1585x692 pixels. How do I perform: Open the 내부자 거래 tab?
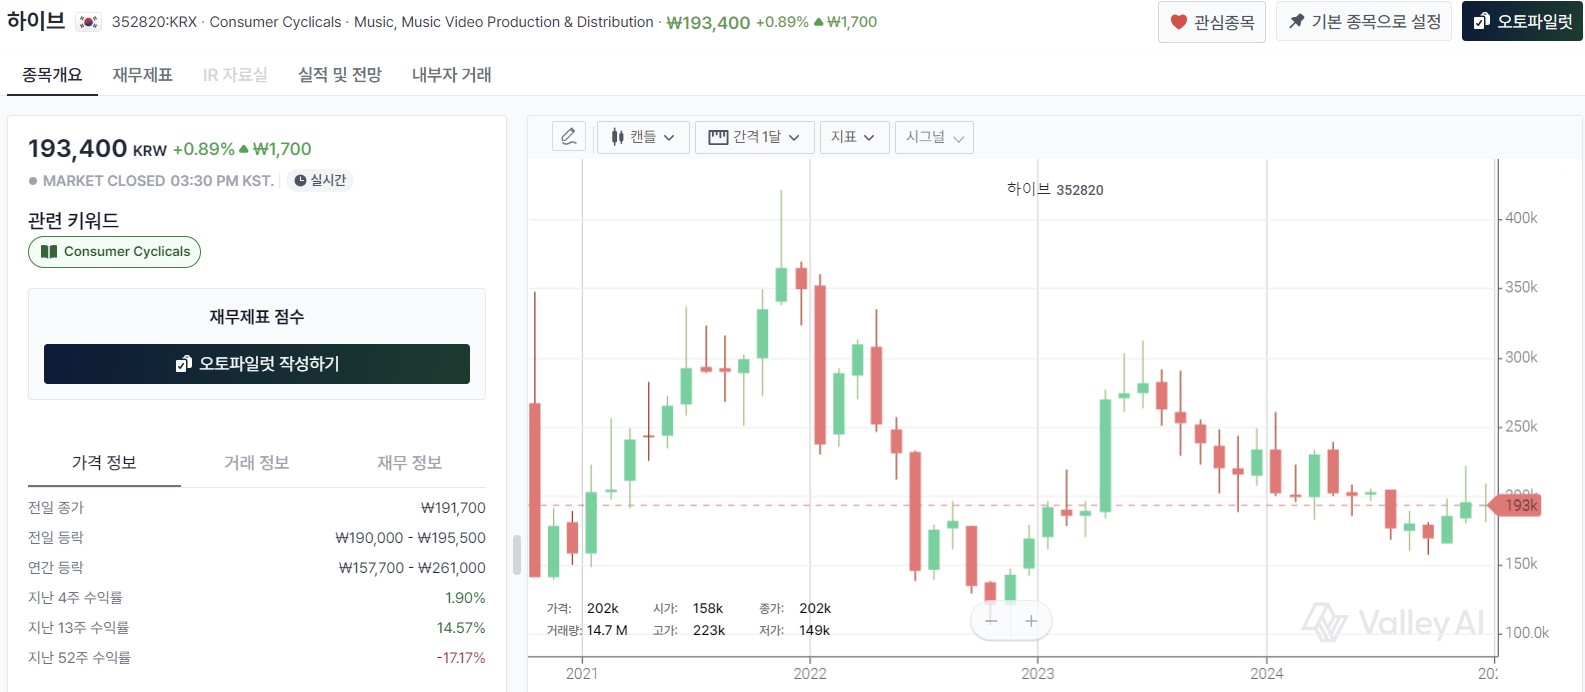452,75
